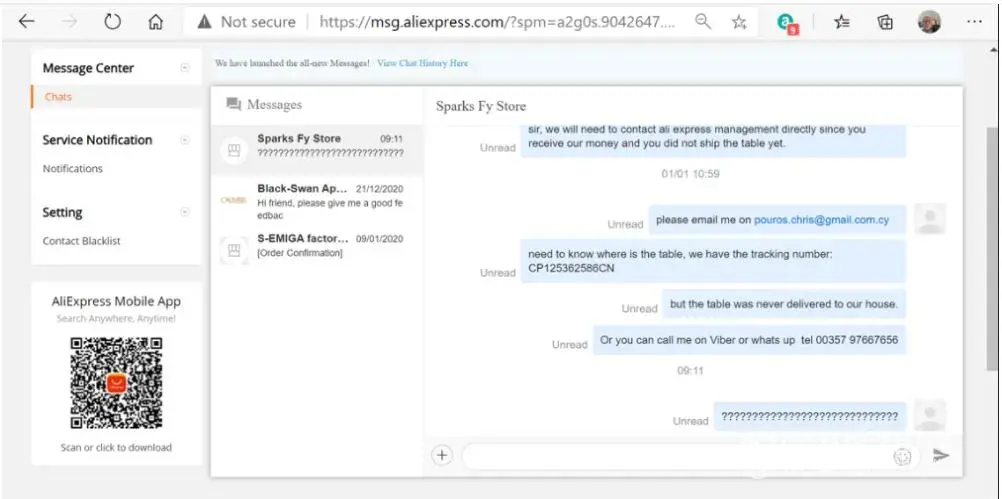Click the [Order Confirmation] preview text
Screen dimensions: 1002x499
[300, 253]
